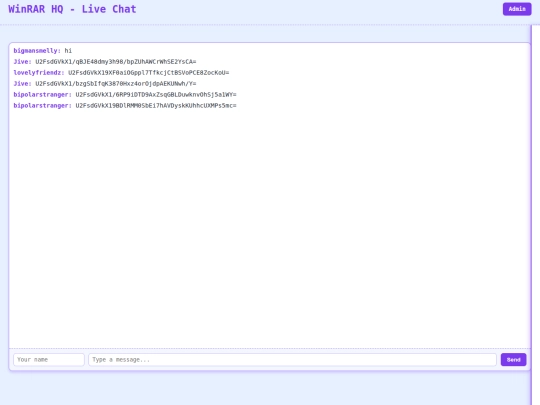Select the lovelyfriendz username
Image resolution: width=540 pixels, height=405 pixels.
(x=39, y=73)
